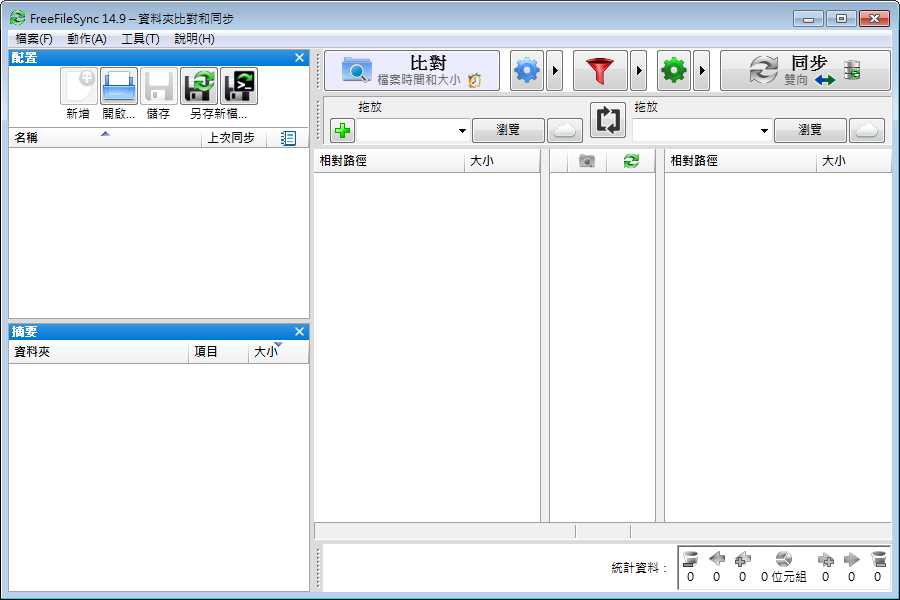Open the comparison settings dropdown arrow
900x600 pixels.
(x=558, y=70)
